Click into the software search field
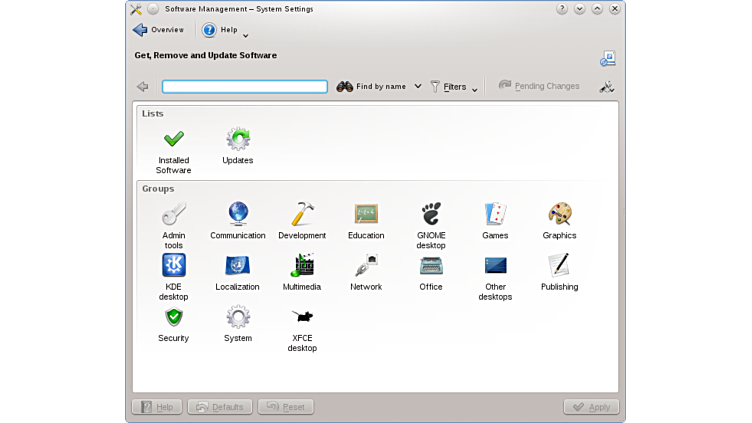The width and height of the screenshot is (752, 423). point(245,87)
